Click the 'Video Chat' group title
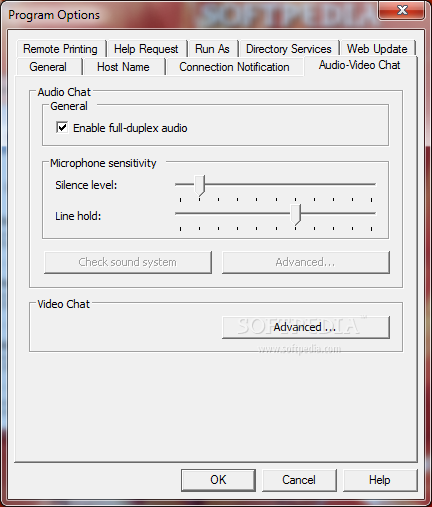The image size is (432, 507). click(64, 304)
